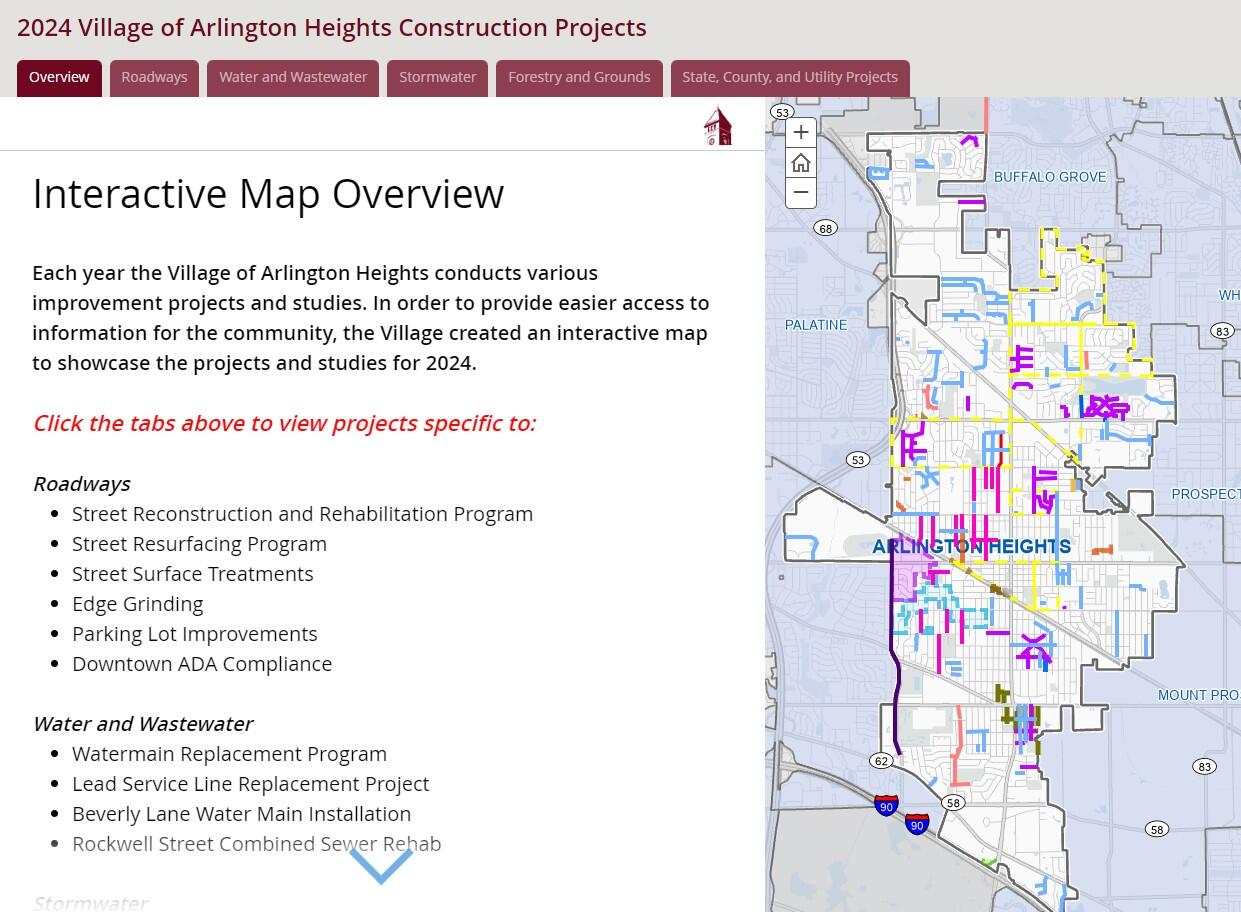Select the second I-90 shield marker
Viewport: 1241px width, 912px height.
click(x=917, y=824)
